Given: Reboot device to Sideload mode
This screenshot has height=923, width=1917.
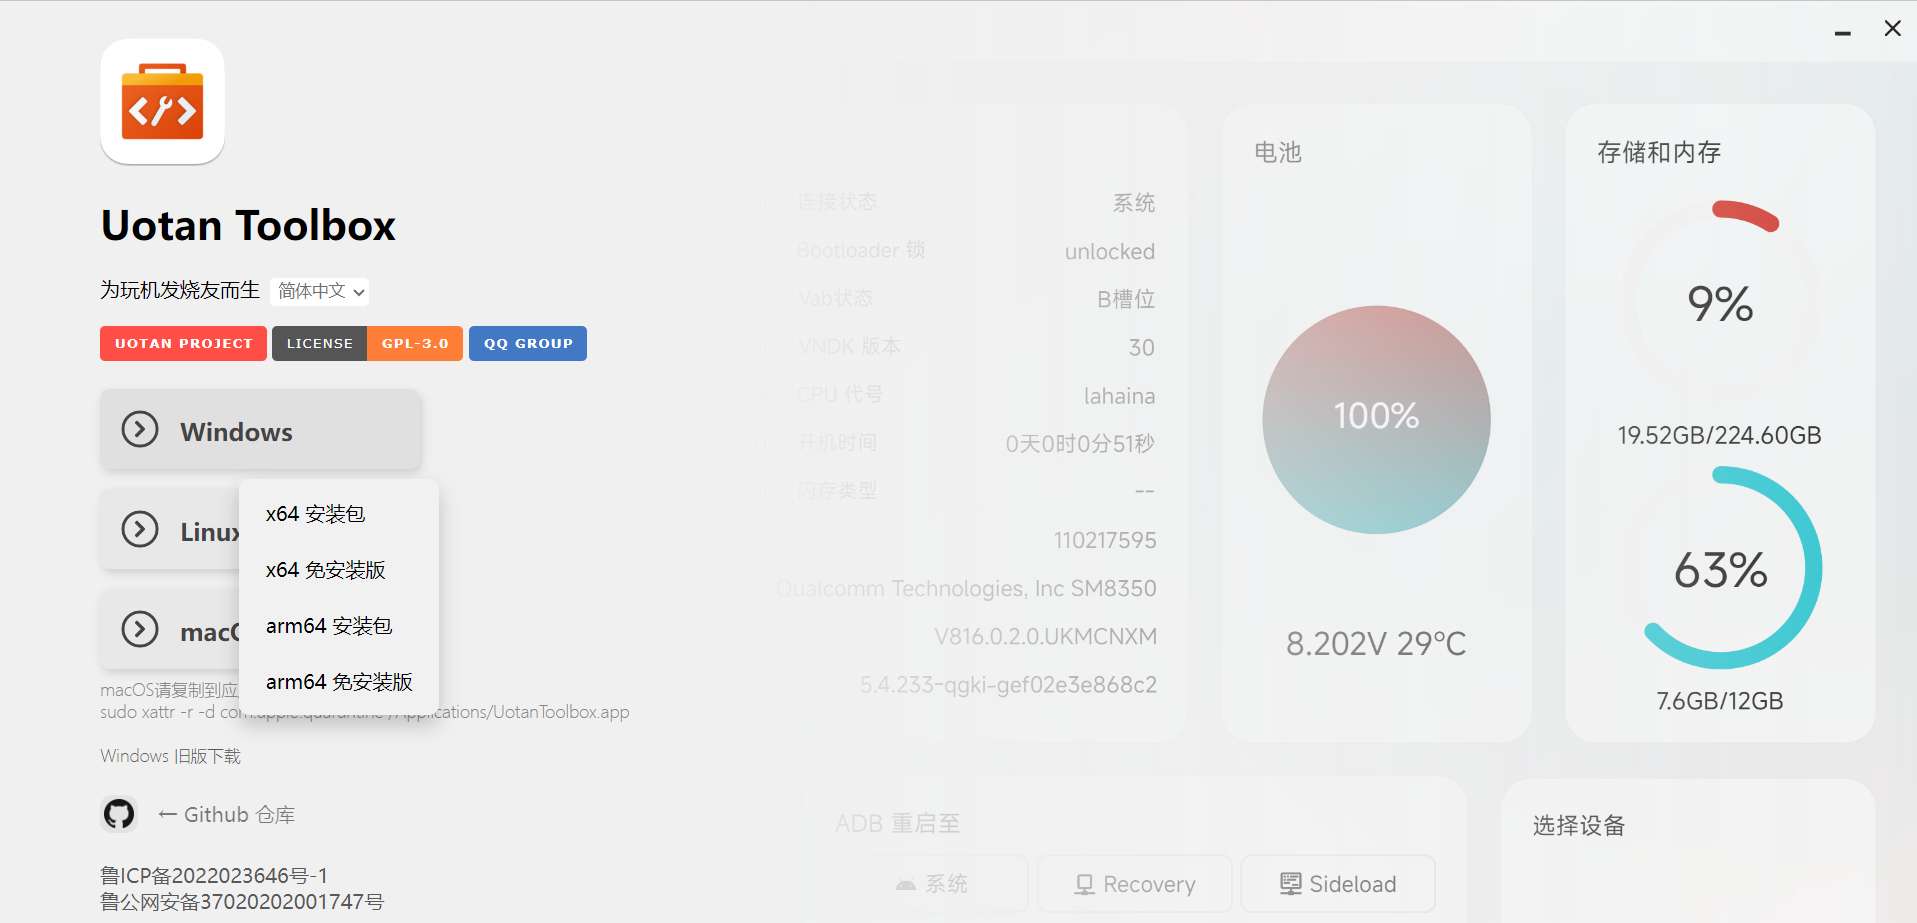Looking at the screenshot, I should pyautogui.click(x=1338, y=884).
